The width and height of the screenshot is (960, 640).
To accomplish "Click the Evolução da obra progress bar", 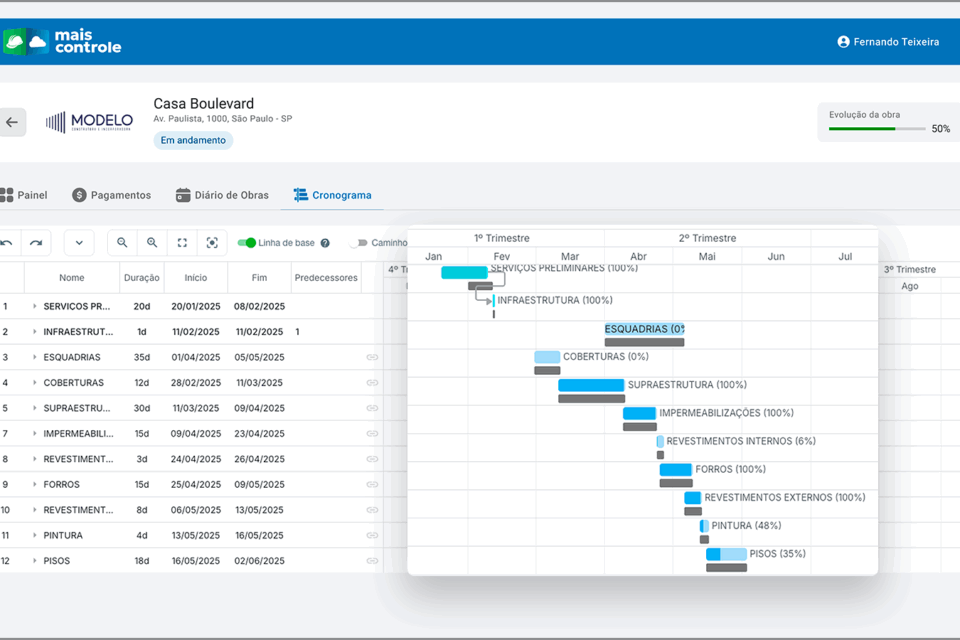I will (x=877, y=129).
